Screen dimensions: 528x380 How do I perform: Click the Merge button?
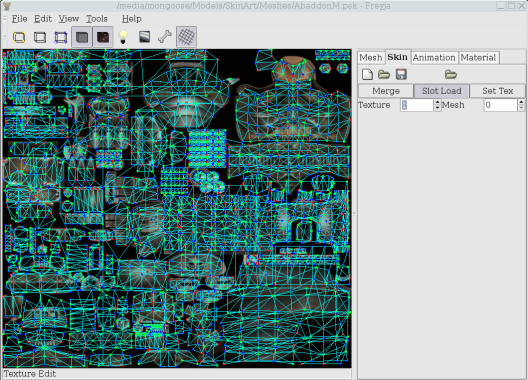point(386,91)
